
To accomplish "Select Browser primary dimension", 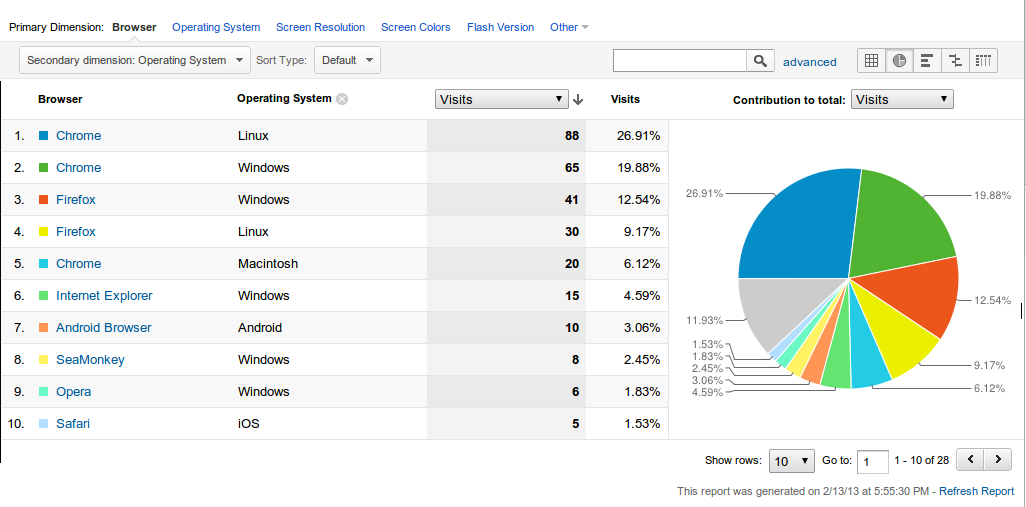I will coord(134,27).
